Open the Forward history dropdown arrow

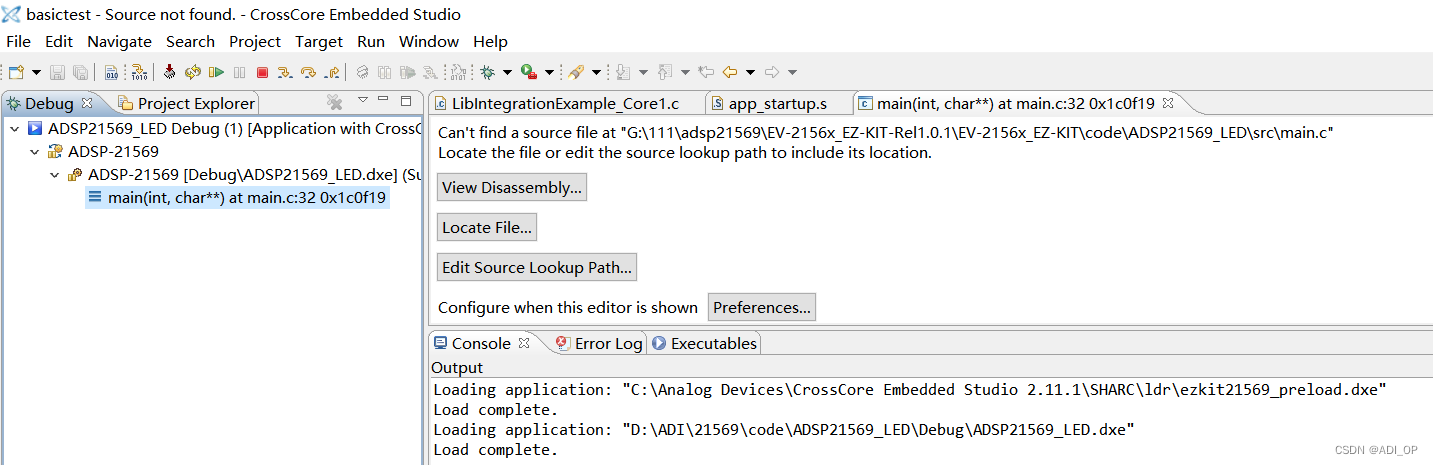(x=792, y=72)
